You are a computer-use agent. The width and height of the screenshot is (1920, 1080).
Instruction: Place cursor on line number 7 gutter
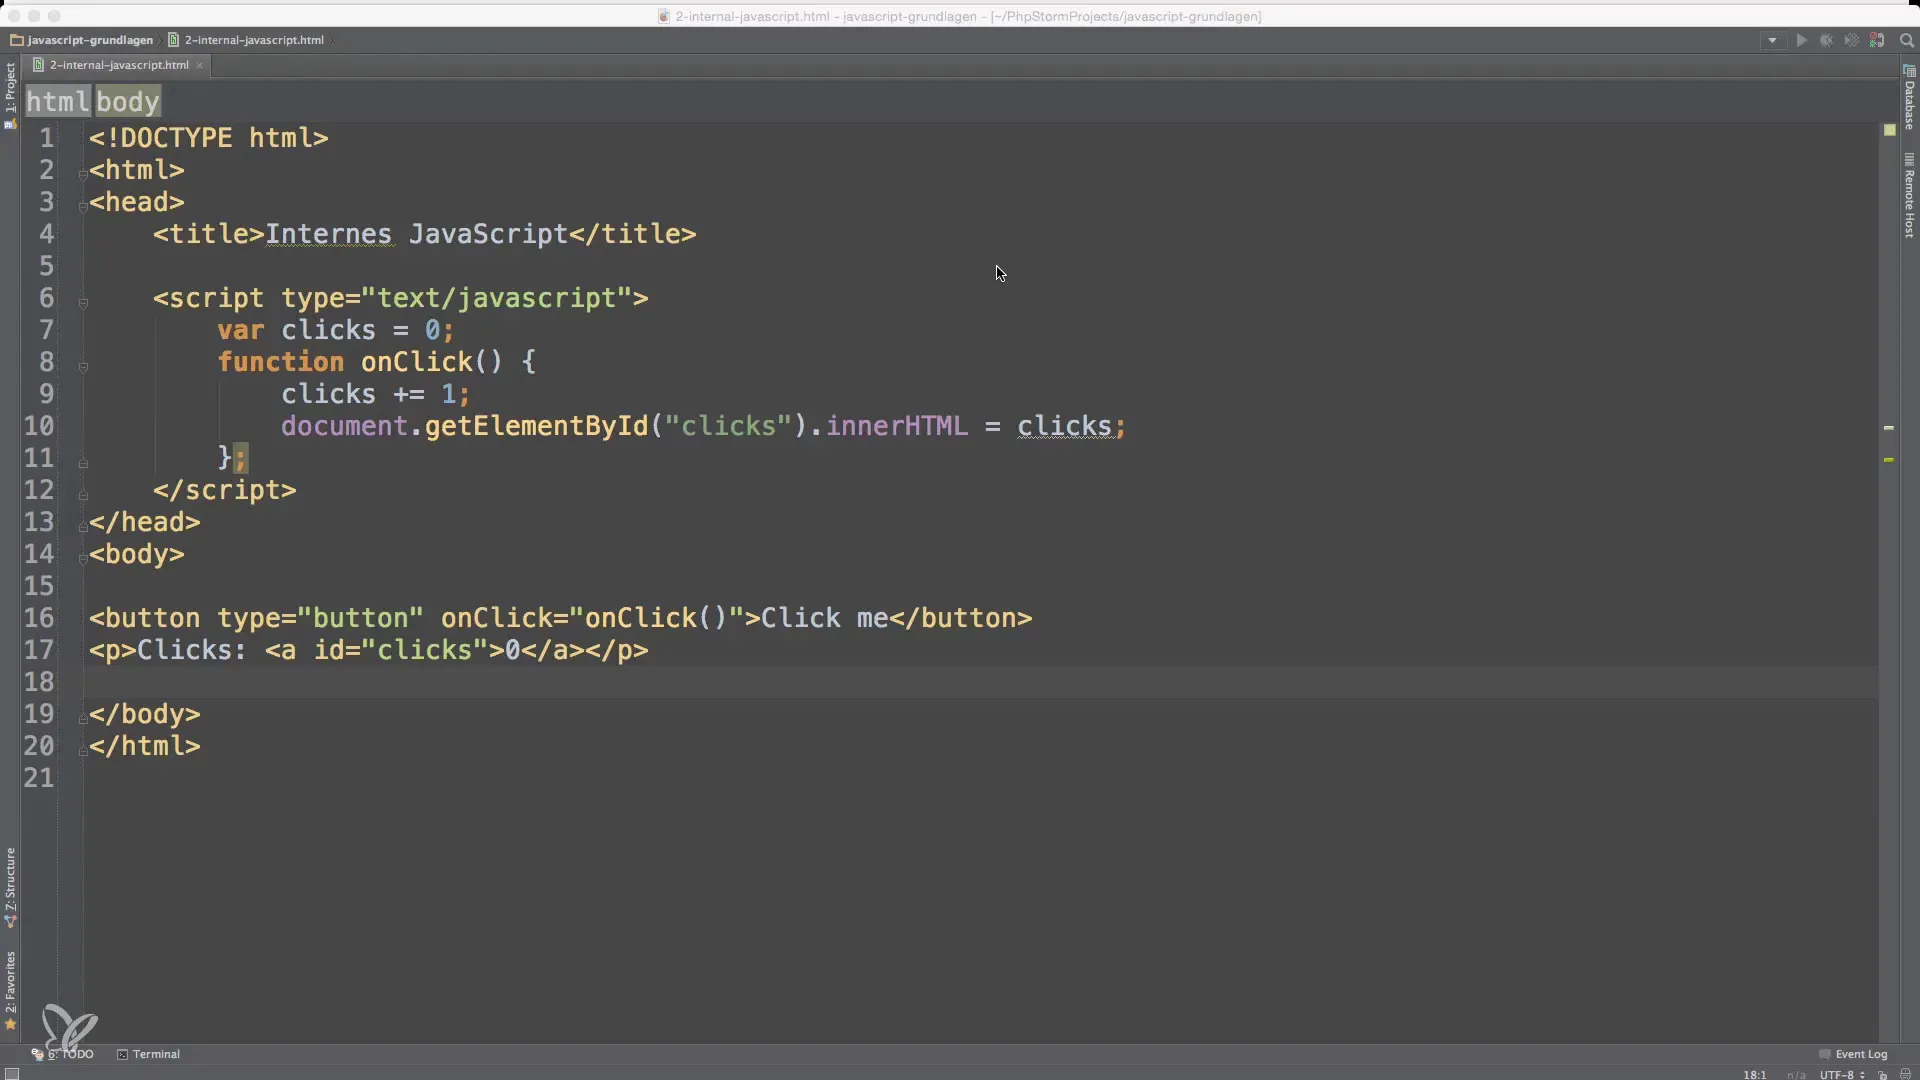(46, 330)
